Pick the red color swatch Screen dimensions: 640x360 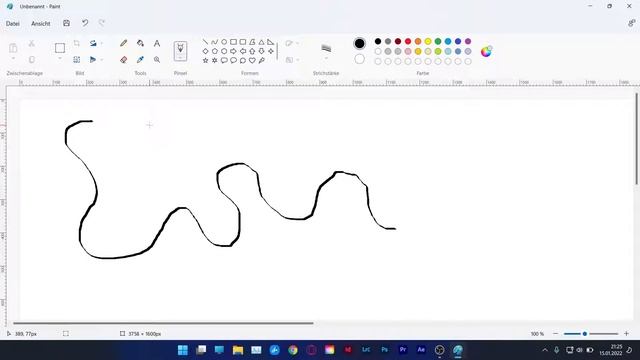tap(408, 41)
